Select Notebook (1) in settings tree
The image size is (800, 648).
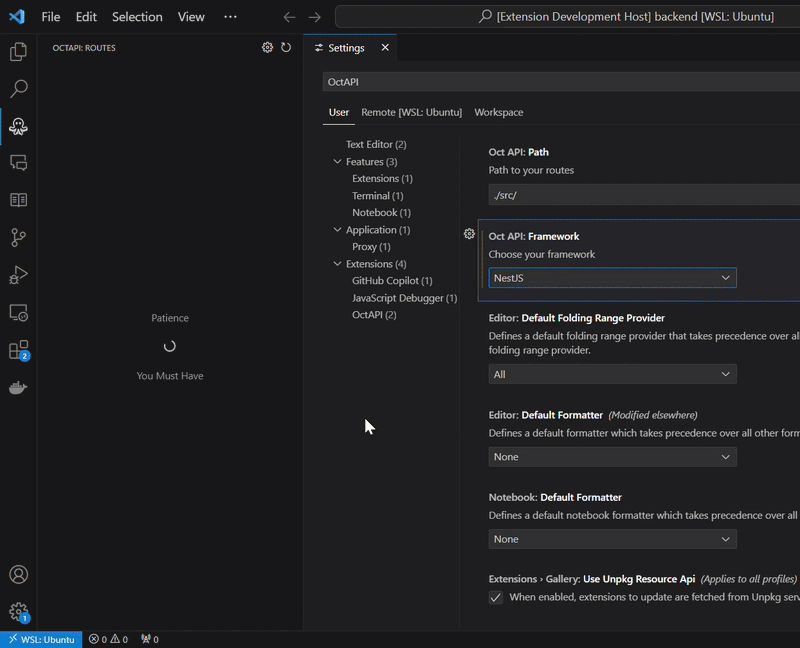coord(381,213)
